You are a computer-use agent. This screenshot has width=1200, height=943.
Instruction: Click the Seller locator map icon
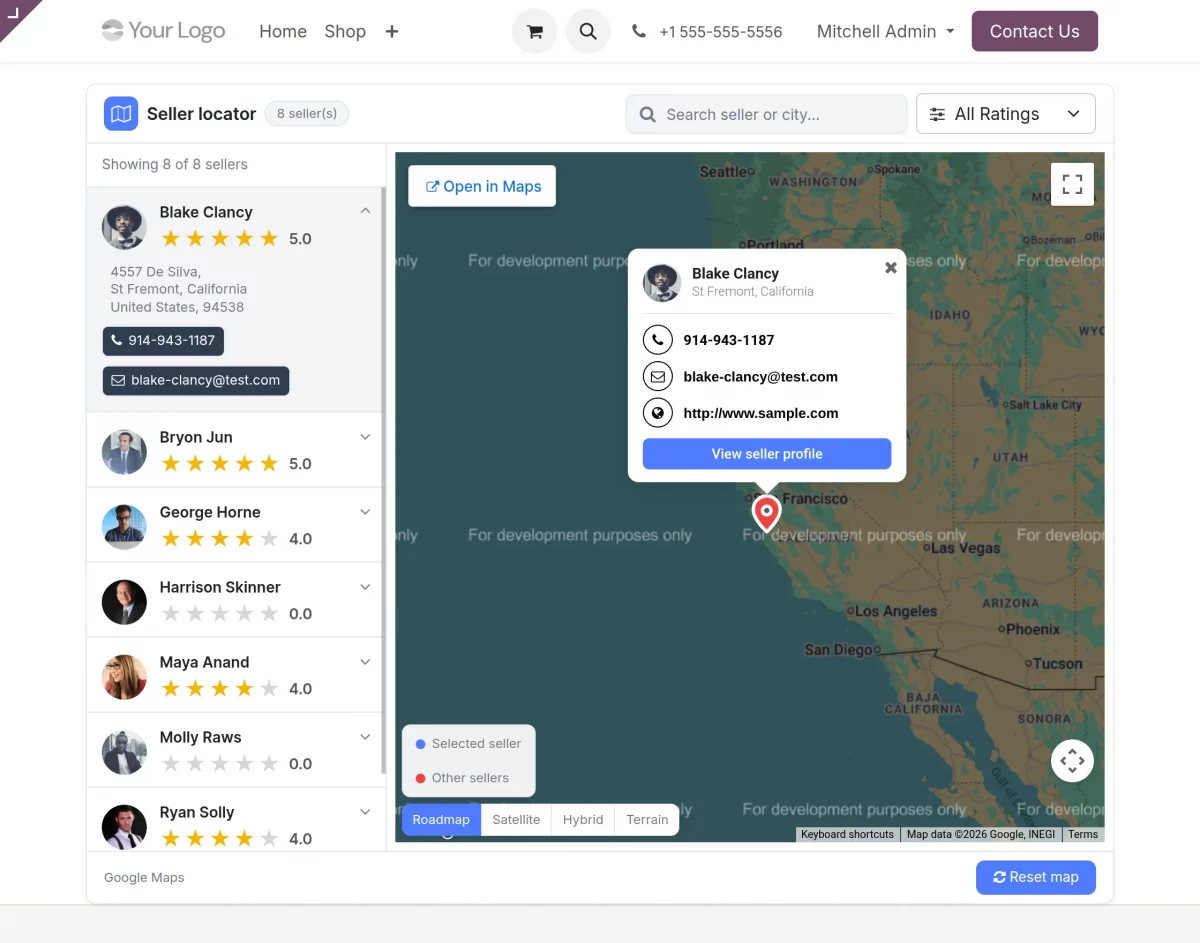[x=121, y=114]
